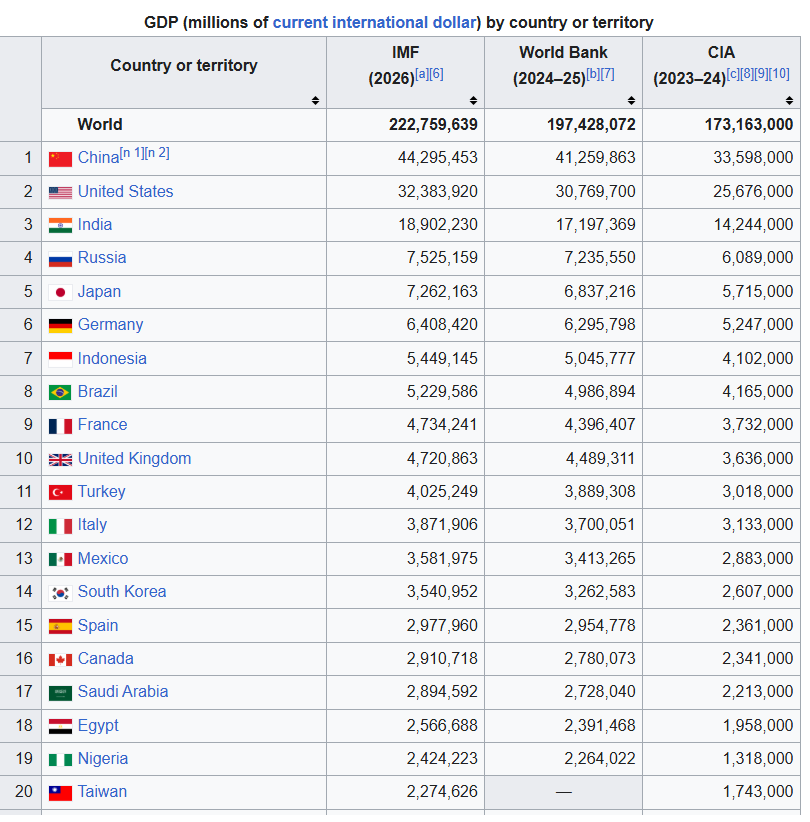
Task: Open the France article link
Action: click(102, 425)
